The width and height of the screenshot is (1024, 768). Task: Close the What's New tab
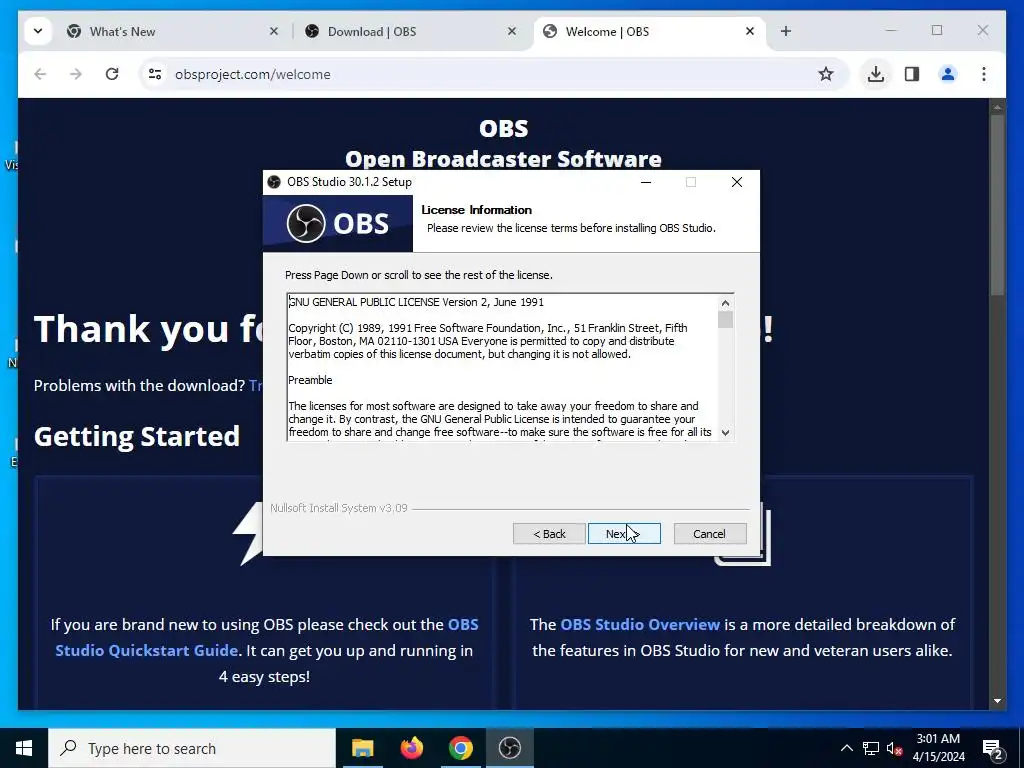(274, 31)
